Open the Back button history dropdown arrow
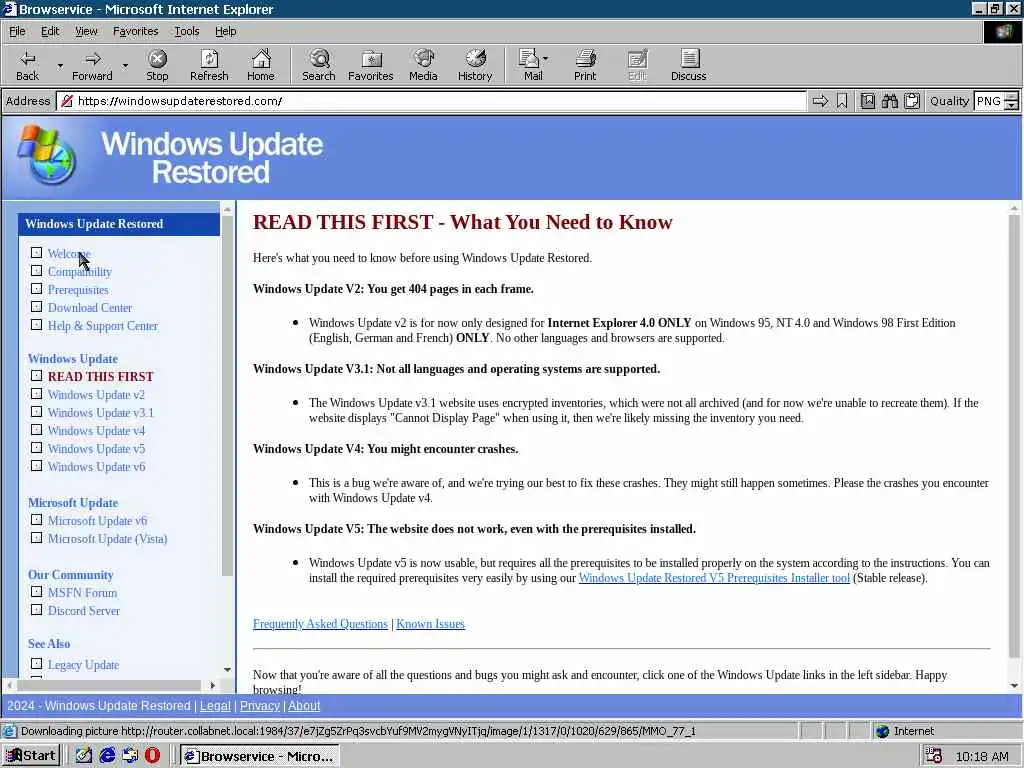Image resolution: width=1024 pixels, height=768 pixels. 60,66
